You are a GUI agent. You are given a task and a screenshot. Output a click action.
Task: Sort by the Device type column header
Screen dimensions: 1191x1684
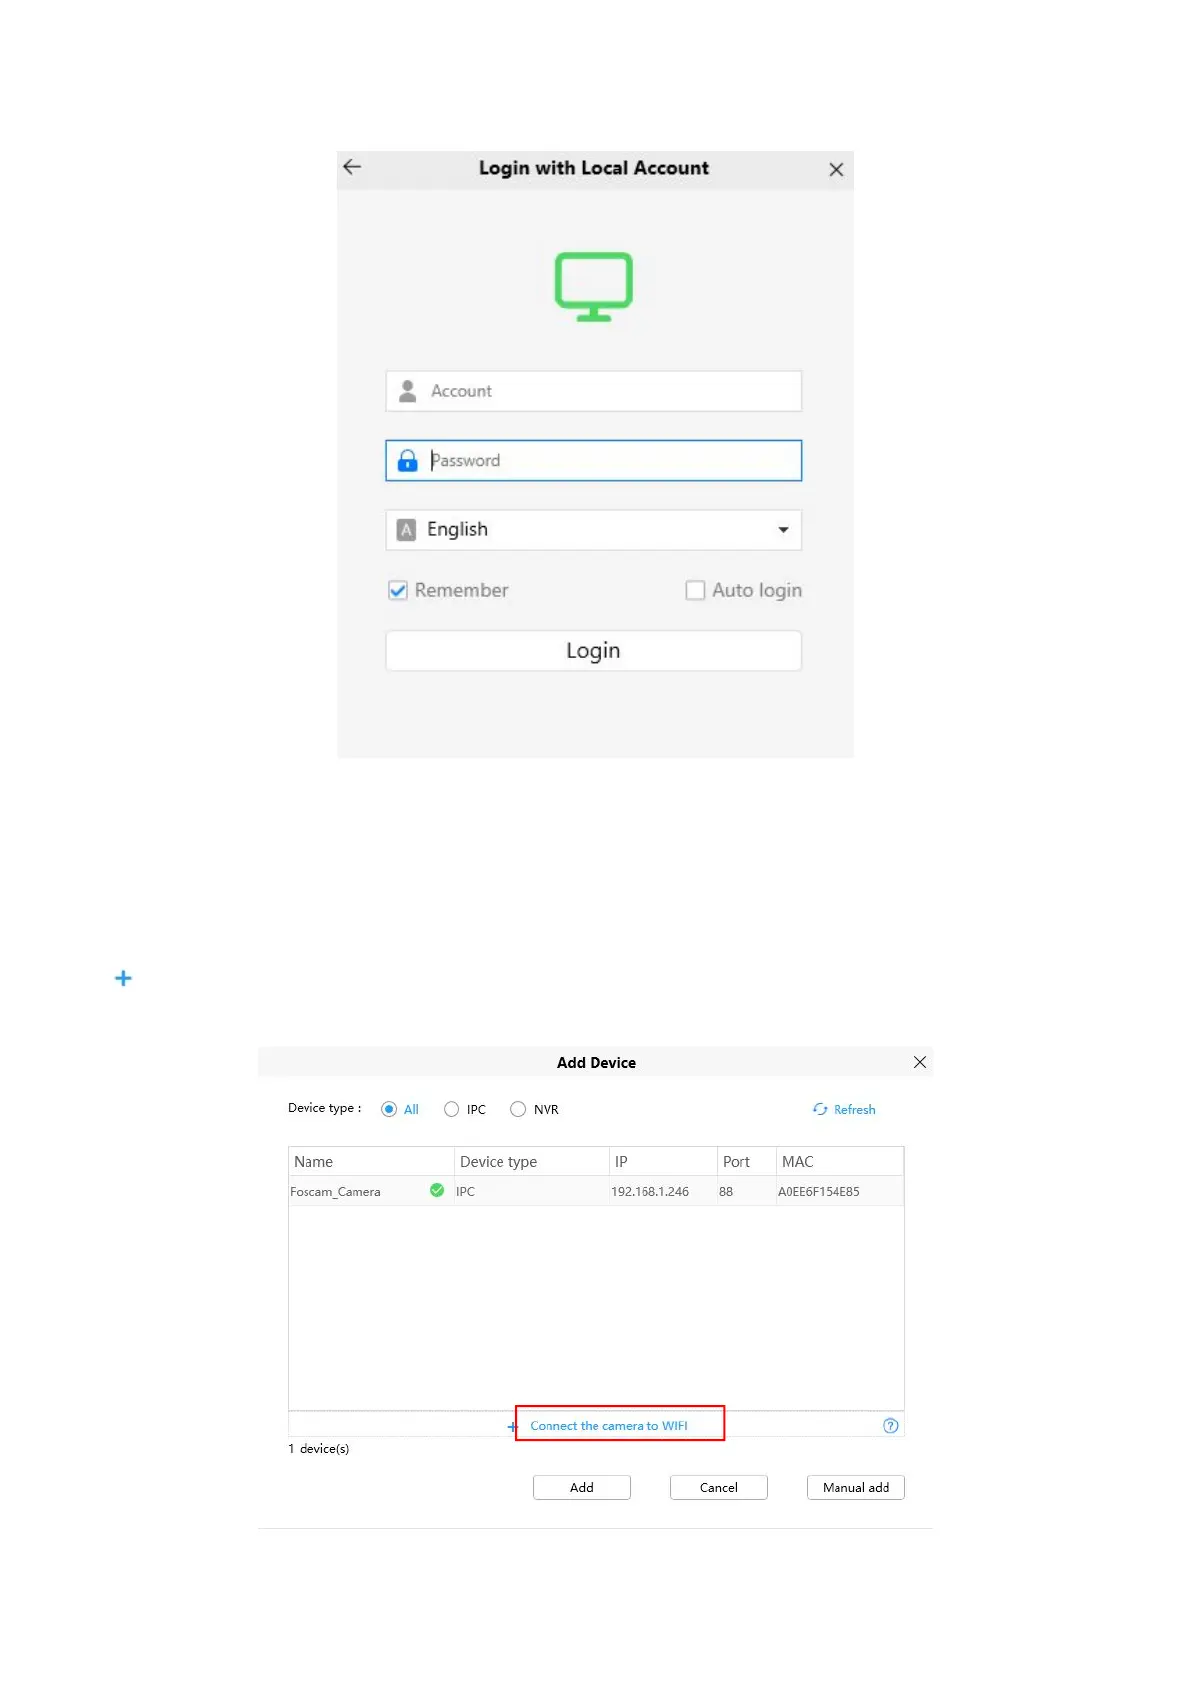(x=532, y=1162)
